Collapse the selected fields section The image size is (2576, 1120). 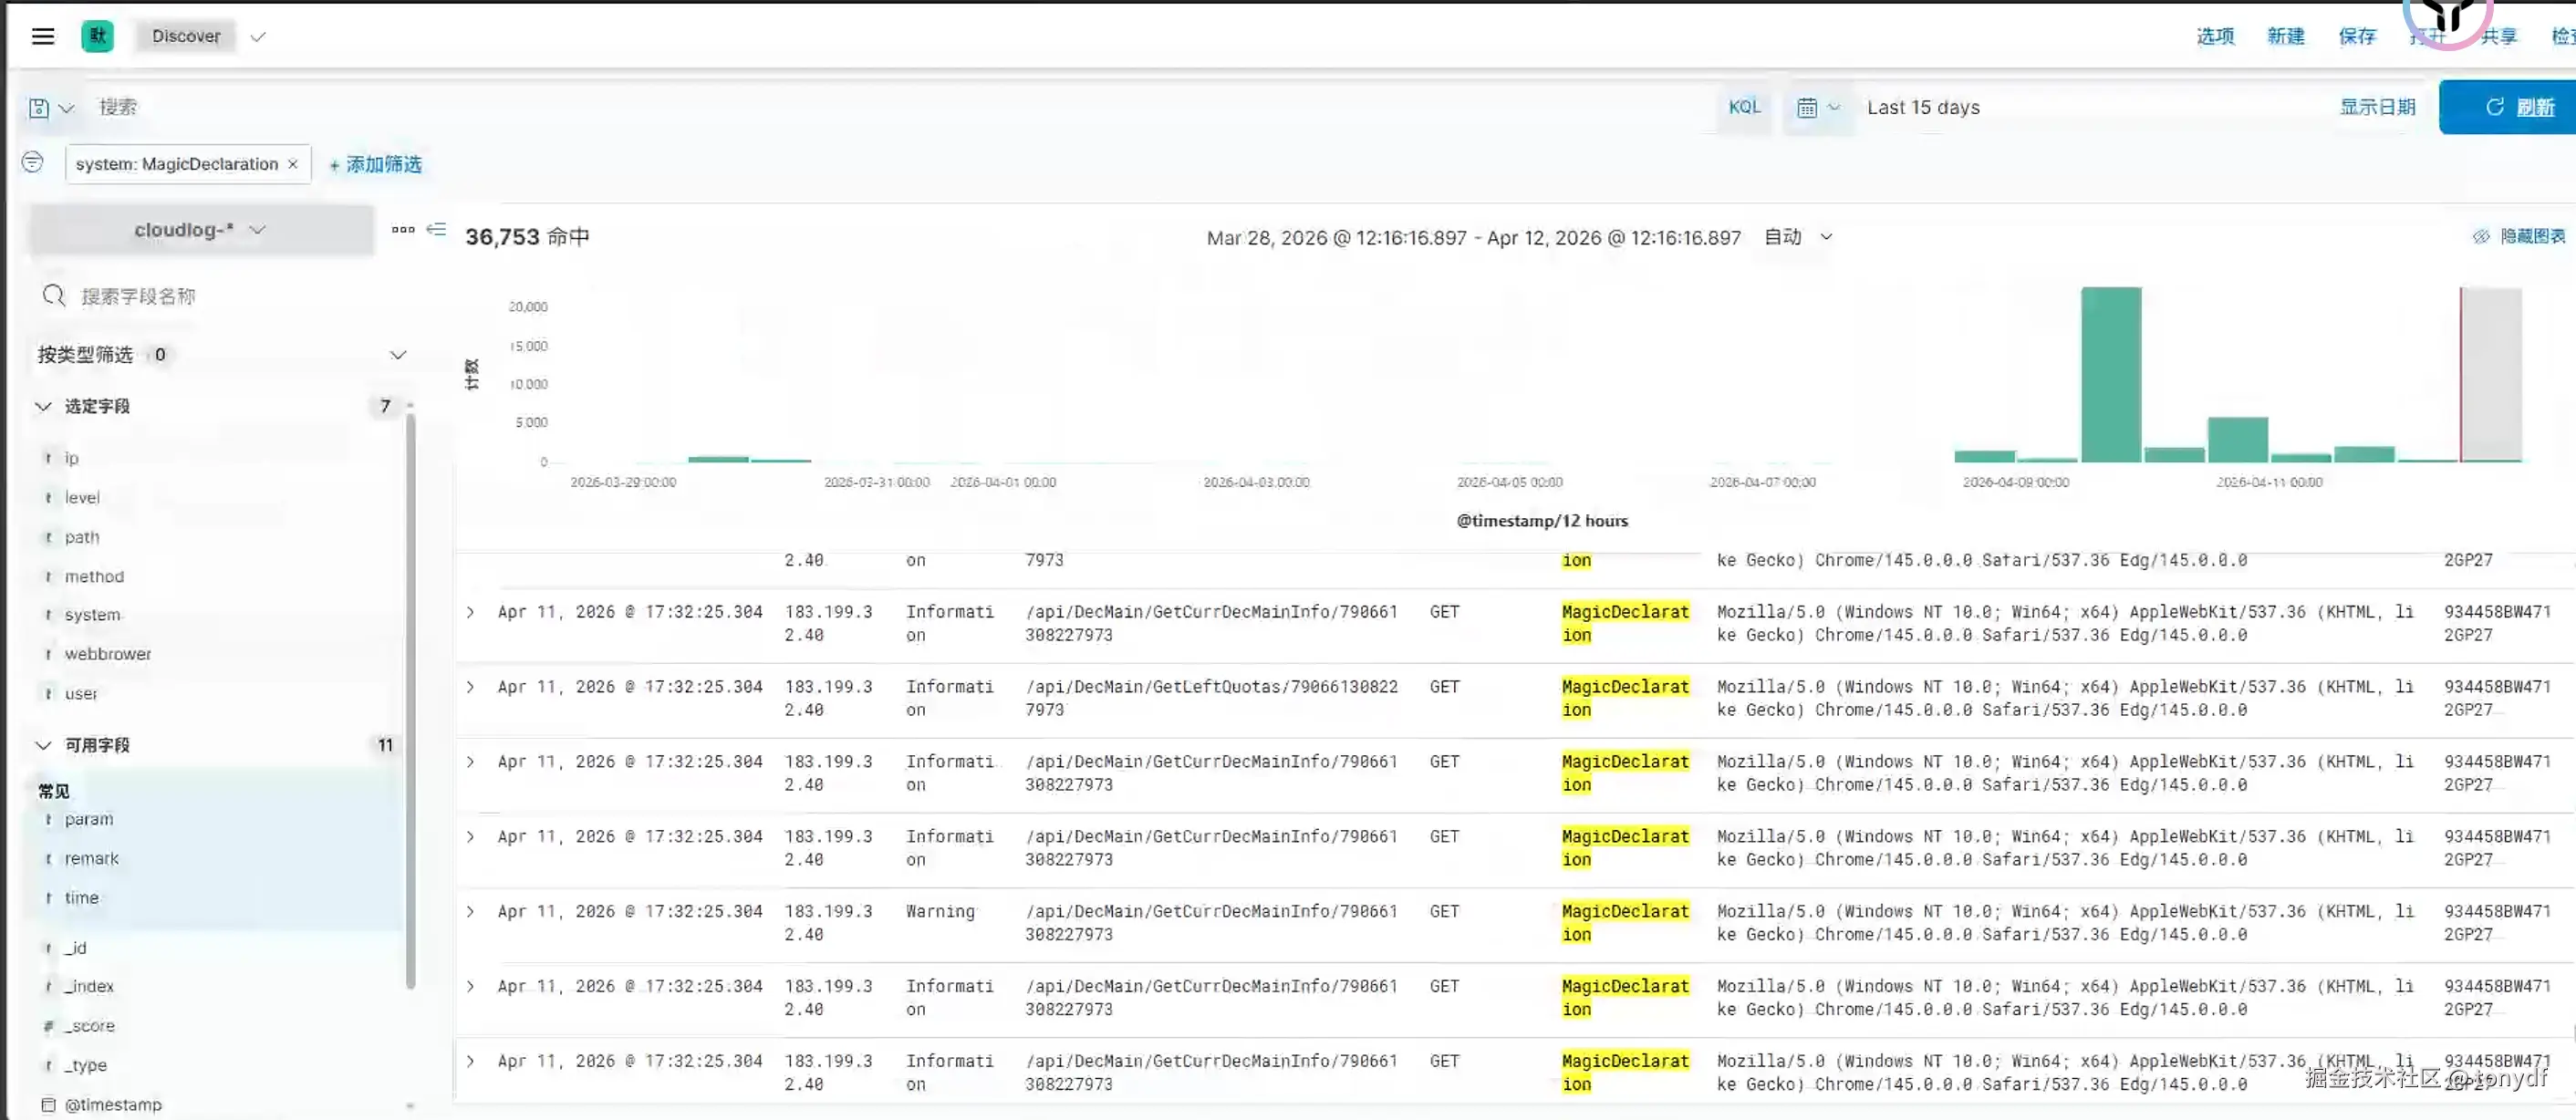click(x=44, y=407)
